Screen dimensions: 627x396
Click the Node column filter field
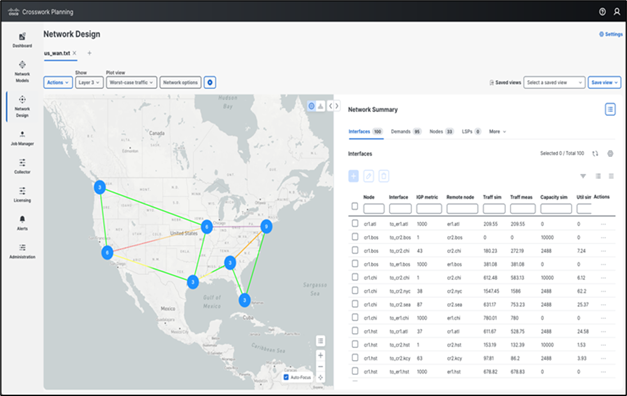tap(374, 208)
